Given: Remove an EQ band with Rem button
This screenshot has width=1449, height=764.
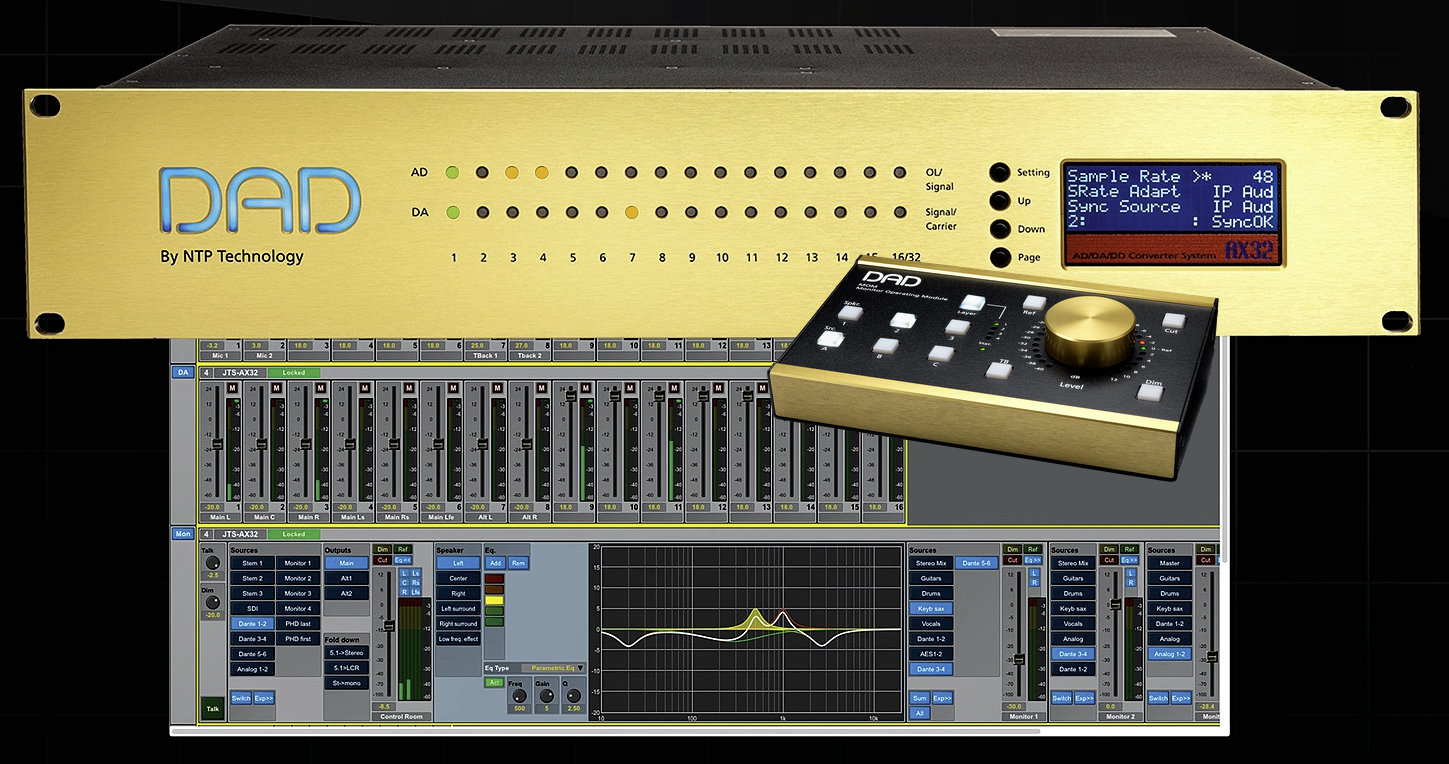Looking at the screenshot, I should pos(518,563).
